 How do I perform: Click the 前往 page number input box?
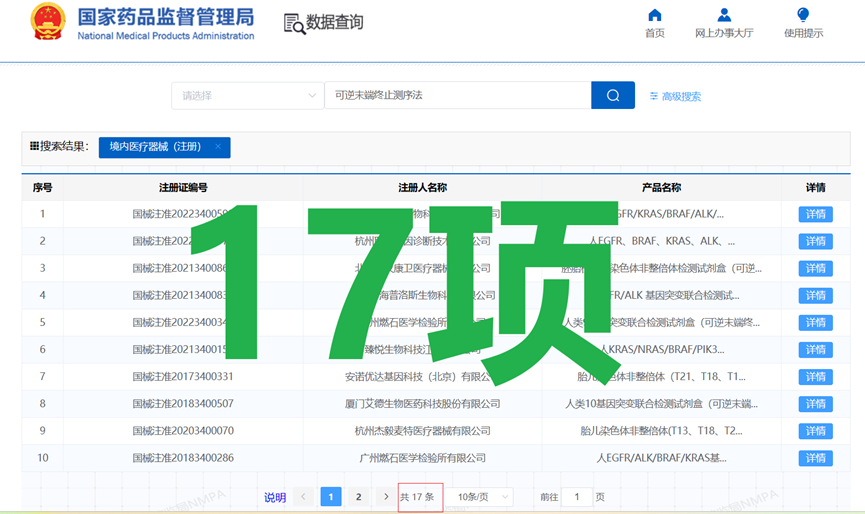click(576, 497)
